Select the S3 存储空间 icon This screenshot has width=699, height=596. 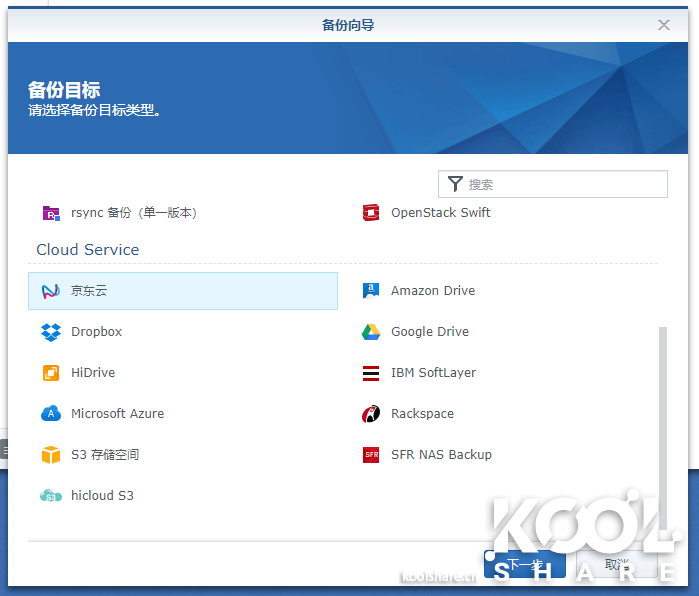click(51, 455)
